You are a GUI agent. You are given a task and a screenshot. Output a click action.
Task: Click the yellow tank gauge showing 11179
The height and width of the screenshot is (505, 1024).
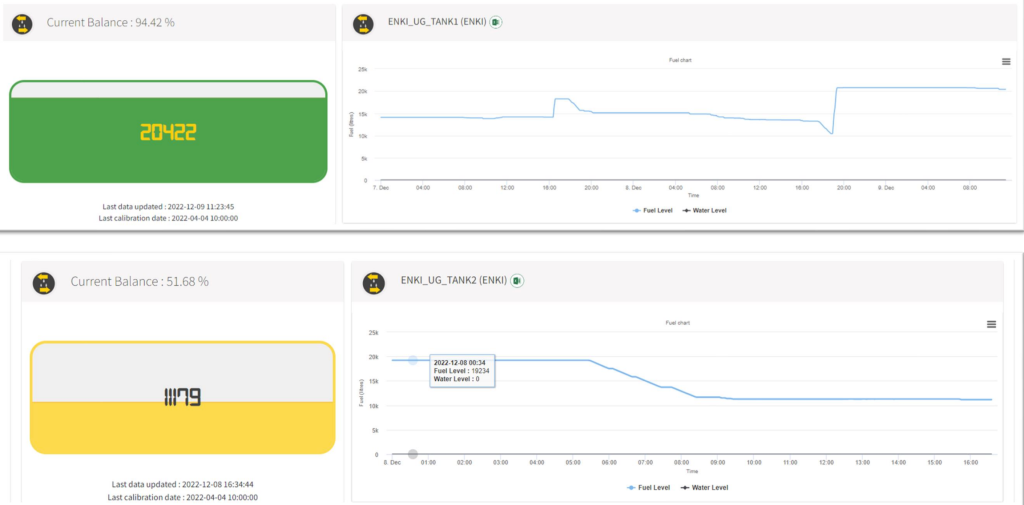[x=182, y=398]
